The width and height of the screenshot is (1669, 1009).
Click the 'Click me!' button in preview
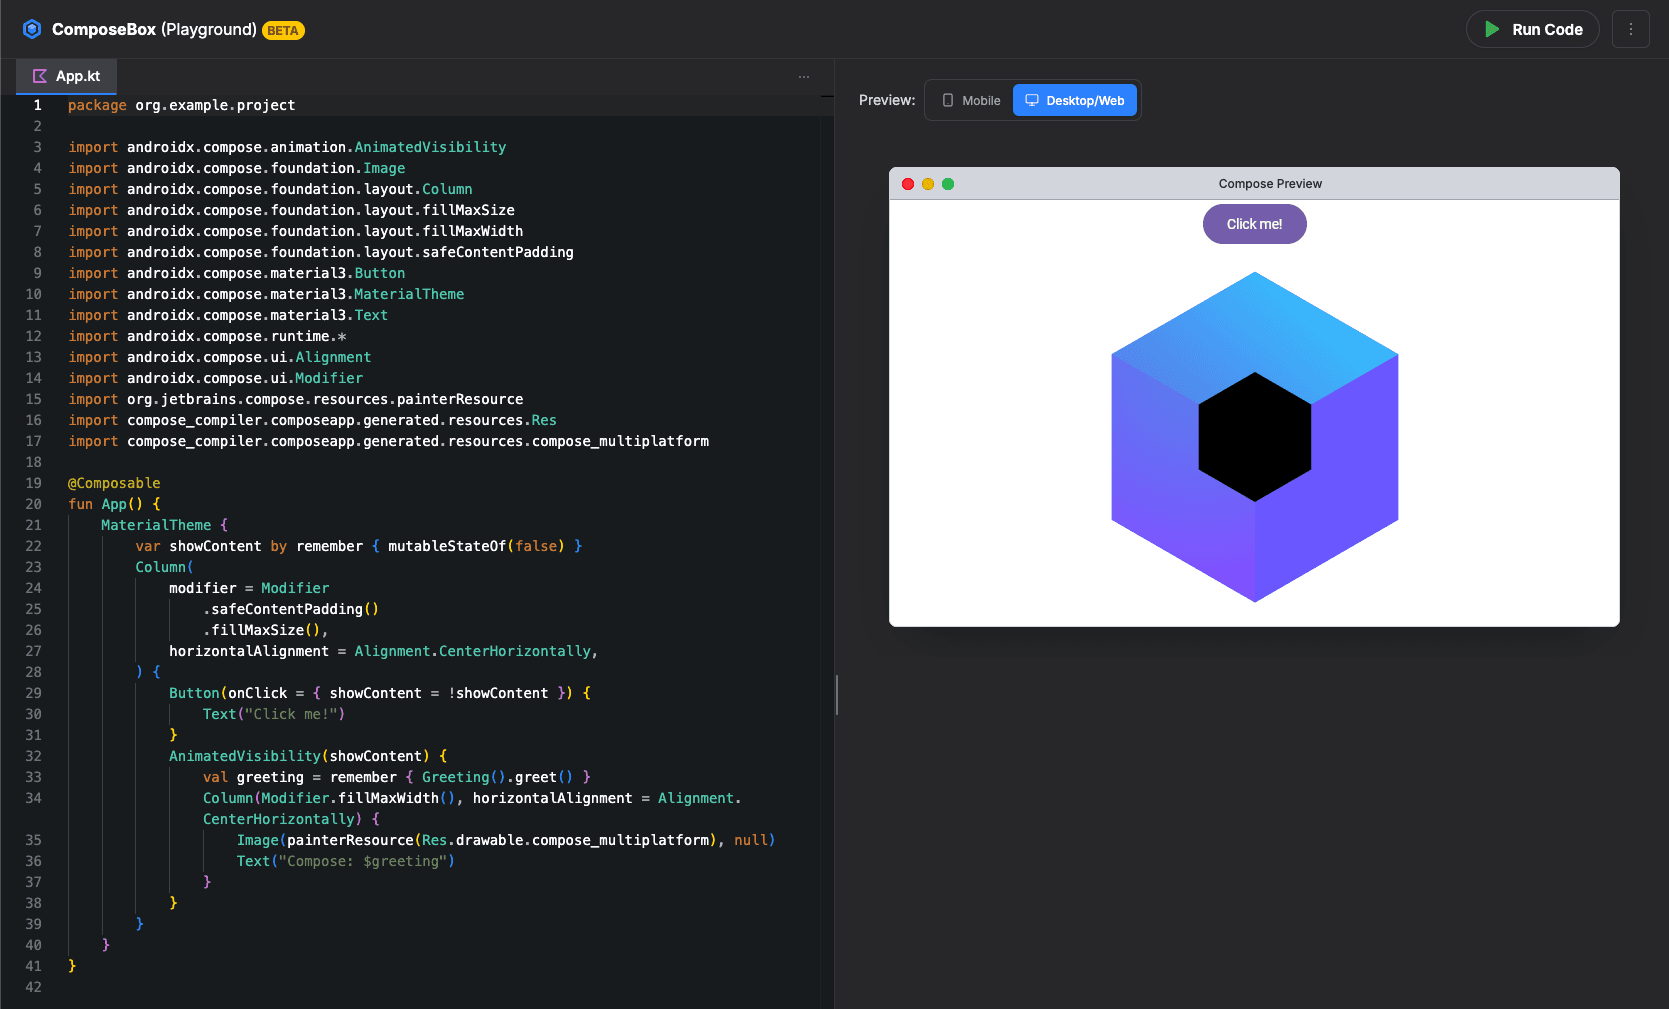point(1254,224)
